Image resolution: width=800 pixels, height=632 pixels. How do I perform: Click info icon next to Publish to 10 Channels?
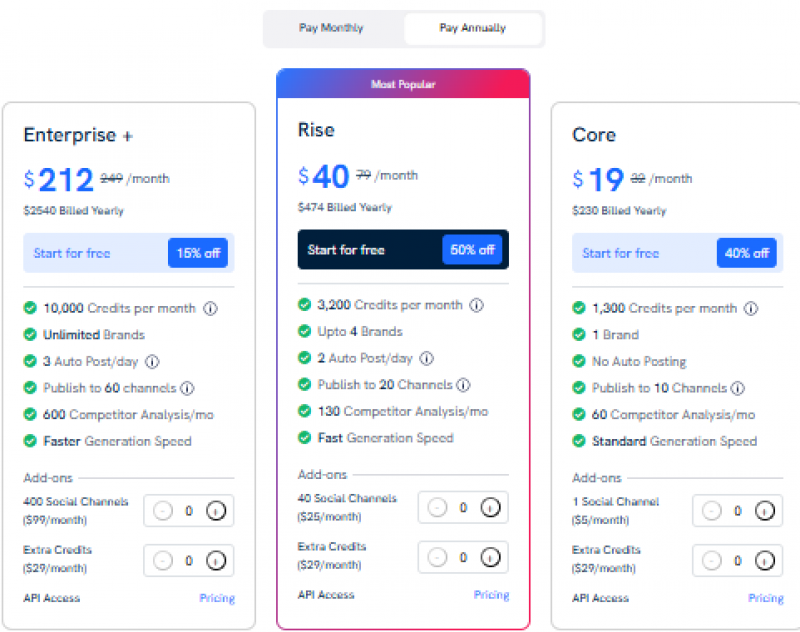[738, 388]
